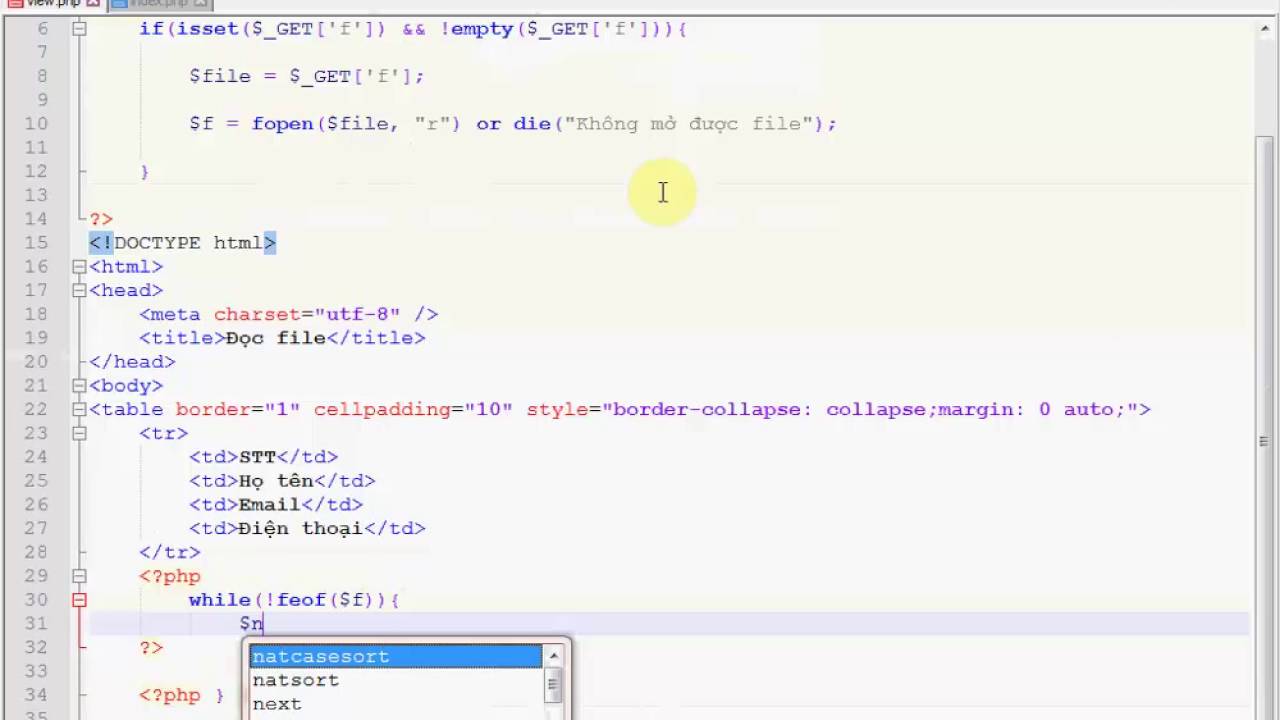Viewport: 1280px width, 720px height.
Task: Place cursor after $n on line 31
Action: coord(263,624)
